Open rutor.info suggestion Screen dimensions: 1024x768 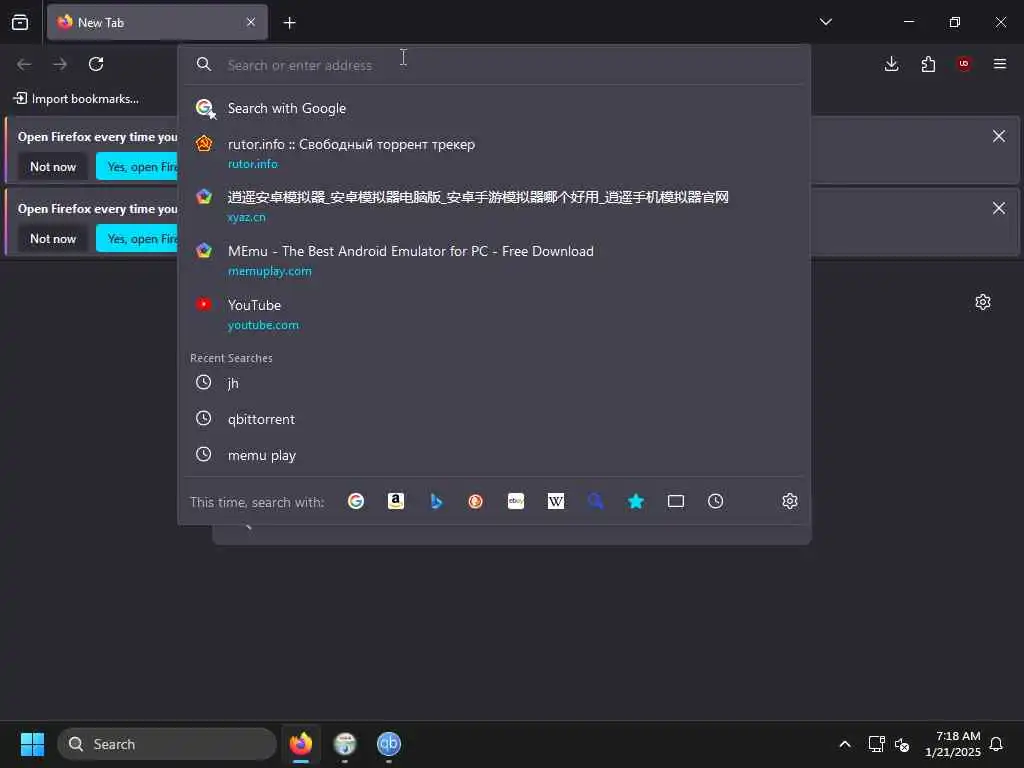494,153
